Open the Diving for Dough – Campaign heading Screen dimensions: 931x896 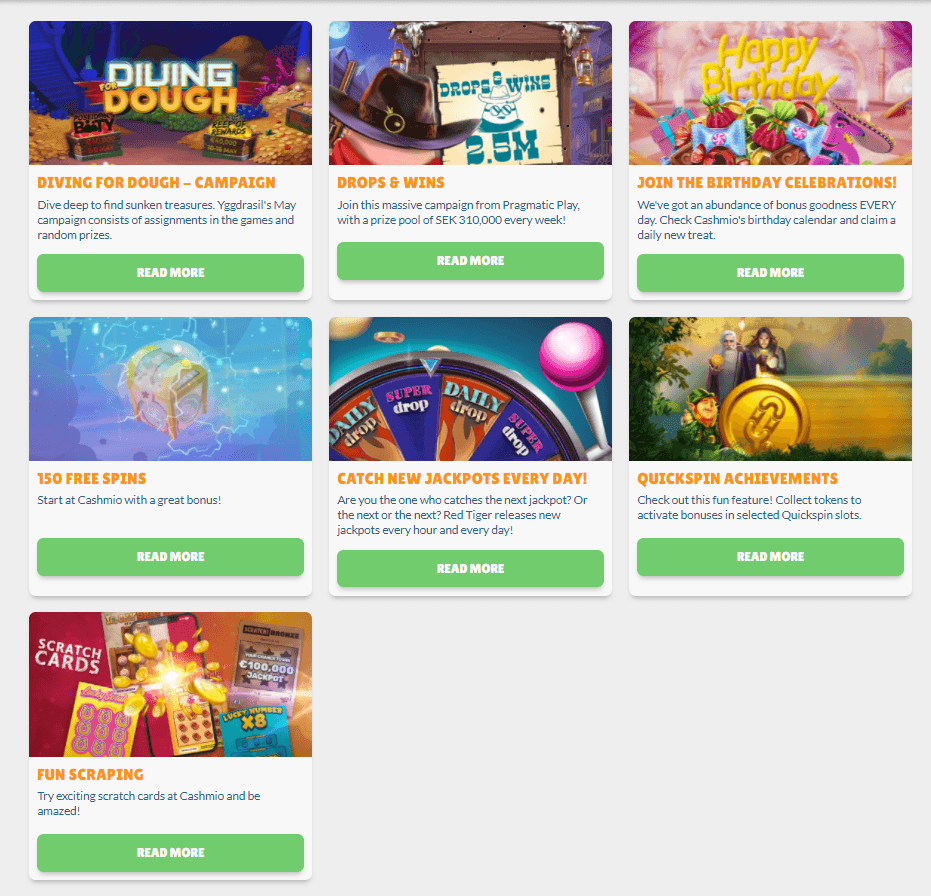coord(156,183)
